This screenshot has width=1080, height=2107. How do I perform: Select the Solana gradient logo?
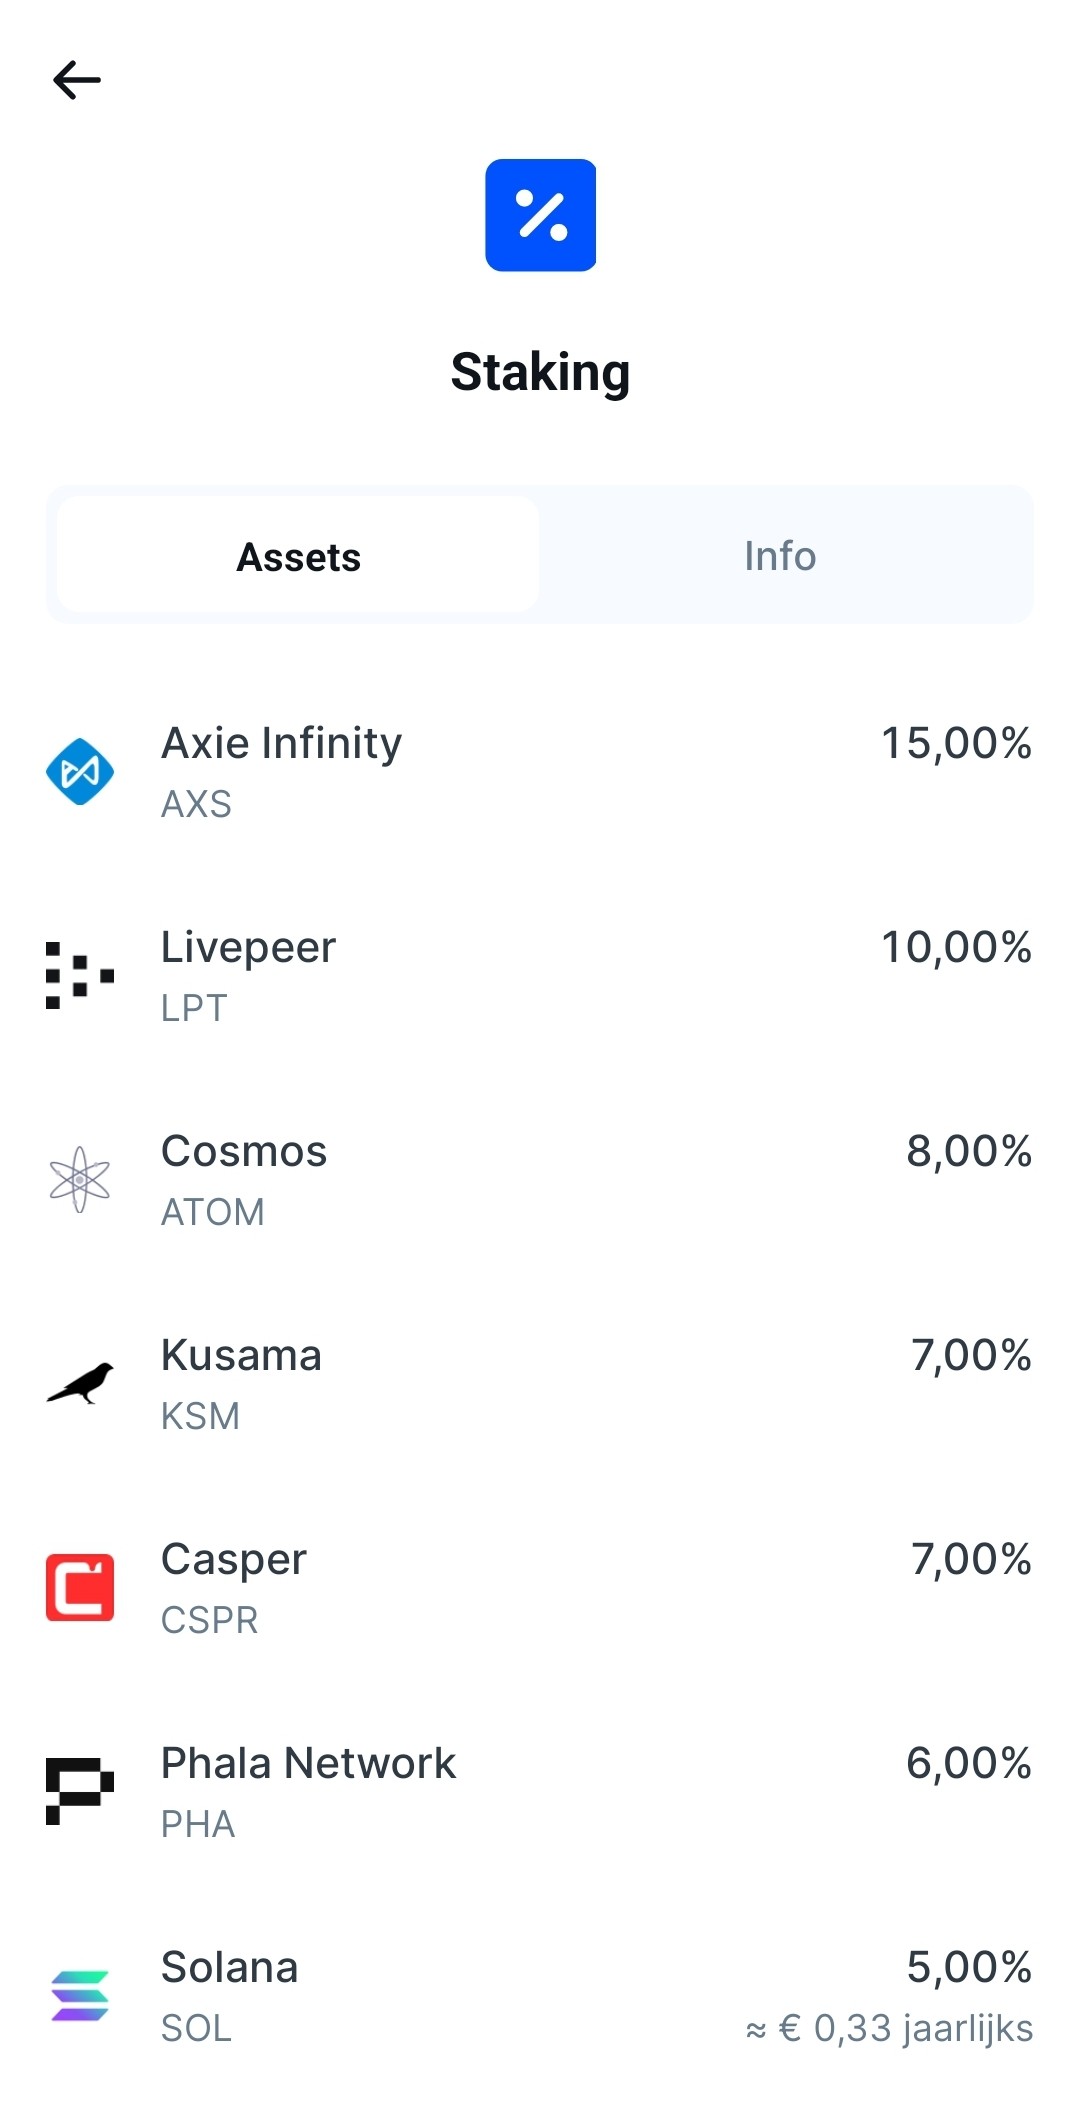80,1996
